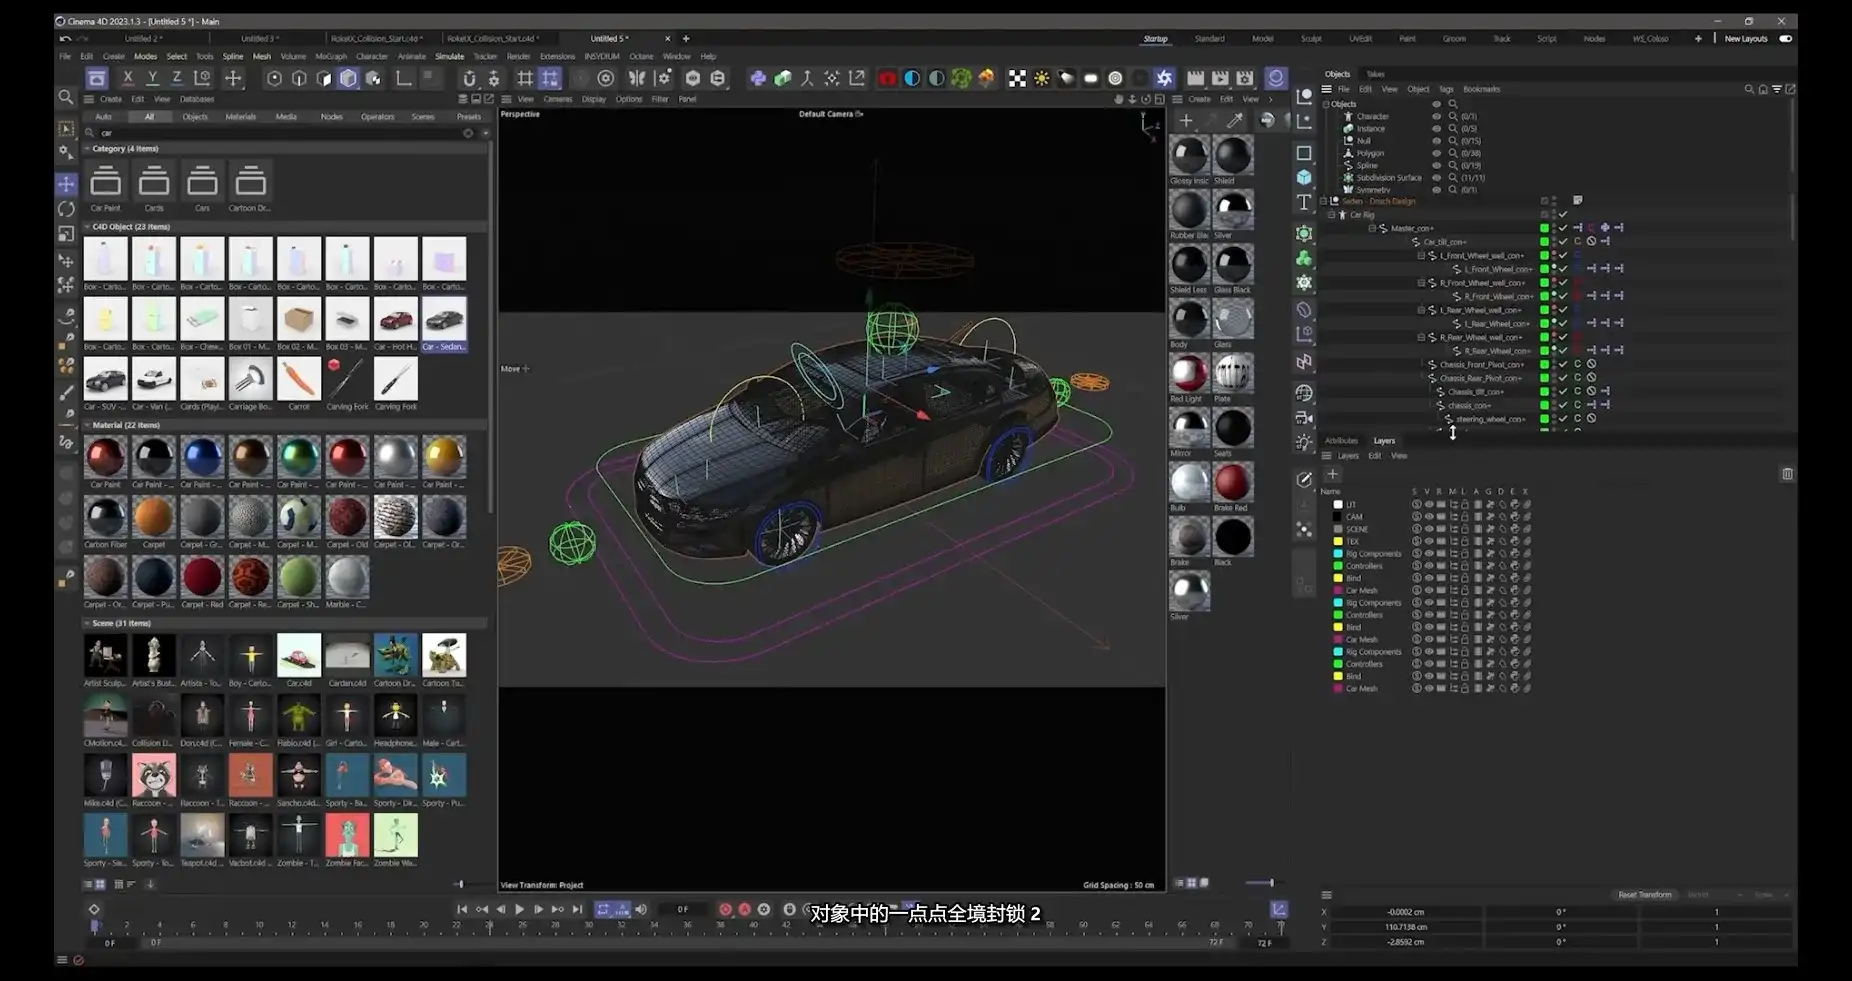Add a Cube primitive from the side palette
Viewport: 1852px width, 981px height.
click(1304, 178)
